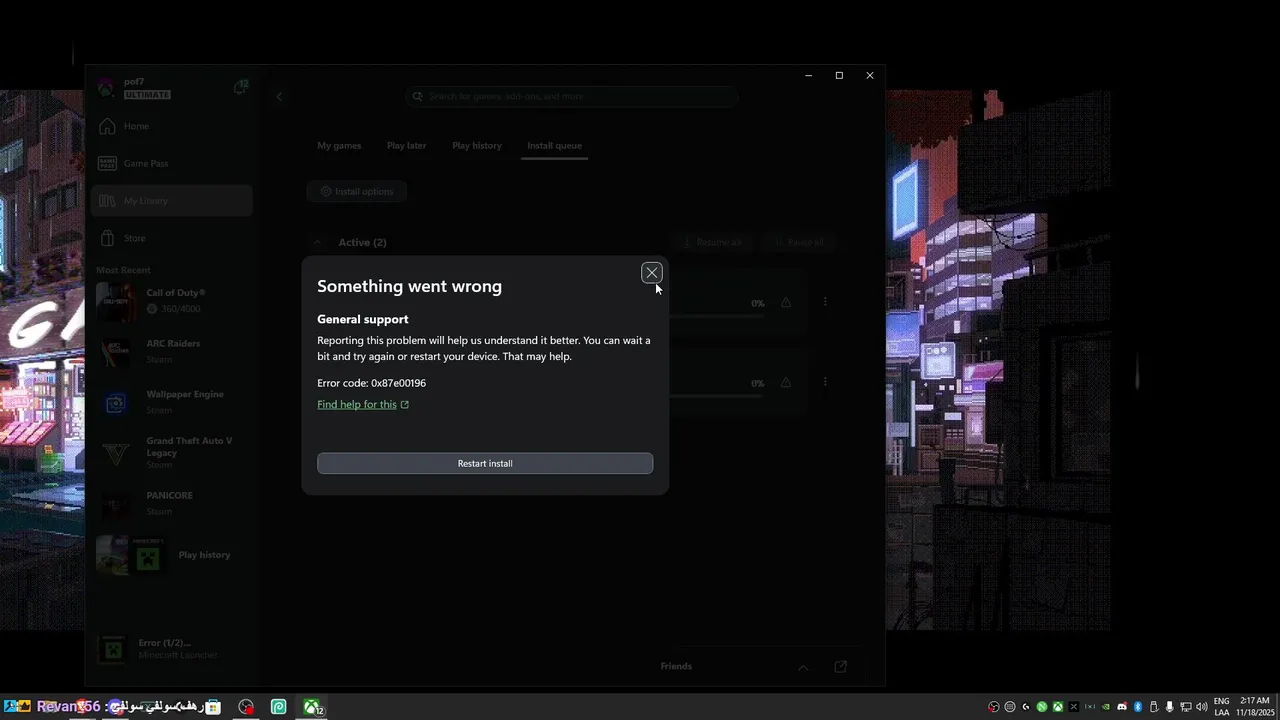Image resolution: width=1280 pixels, height=720 pixels.
Task: Click warning icon on second install item
Action: coord(786,382)
